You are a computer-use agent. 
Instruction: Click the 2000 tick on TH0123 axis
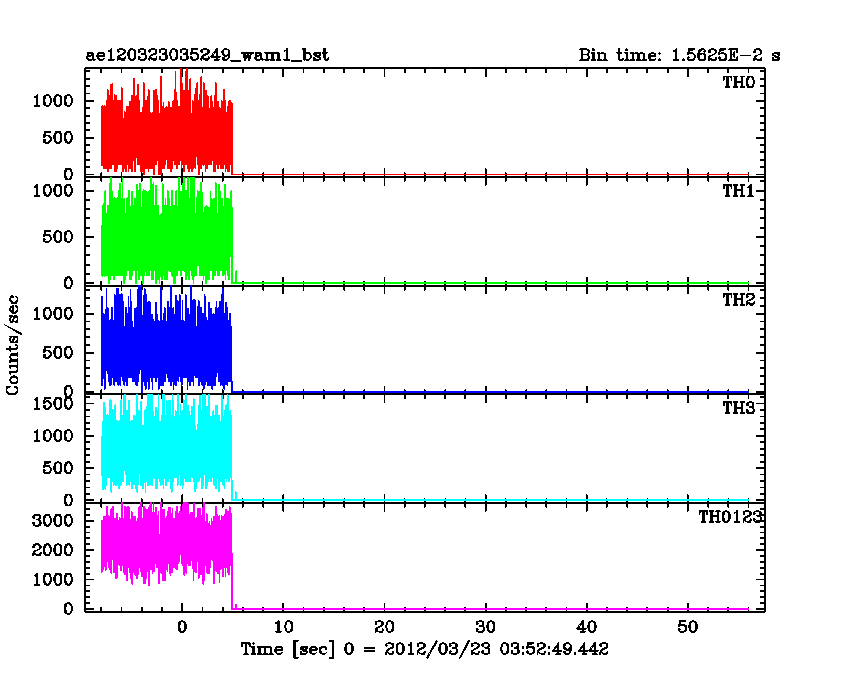[53, 550]
